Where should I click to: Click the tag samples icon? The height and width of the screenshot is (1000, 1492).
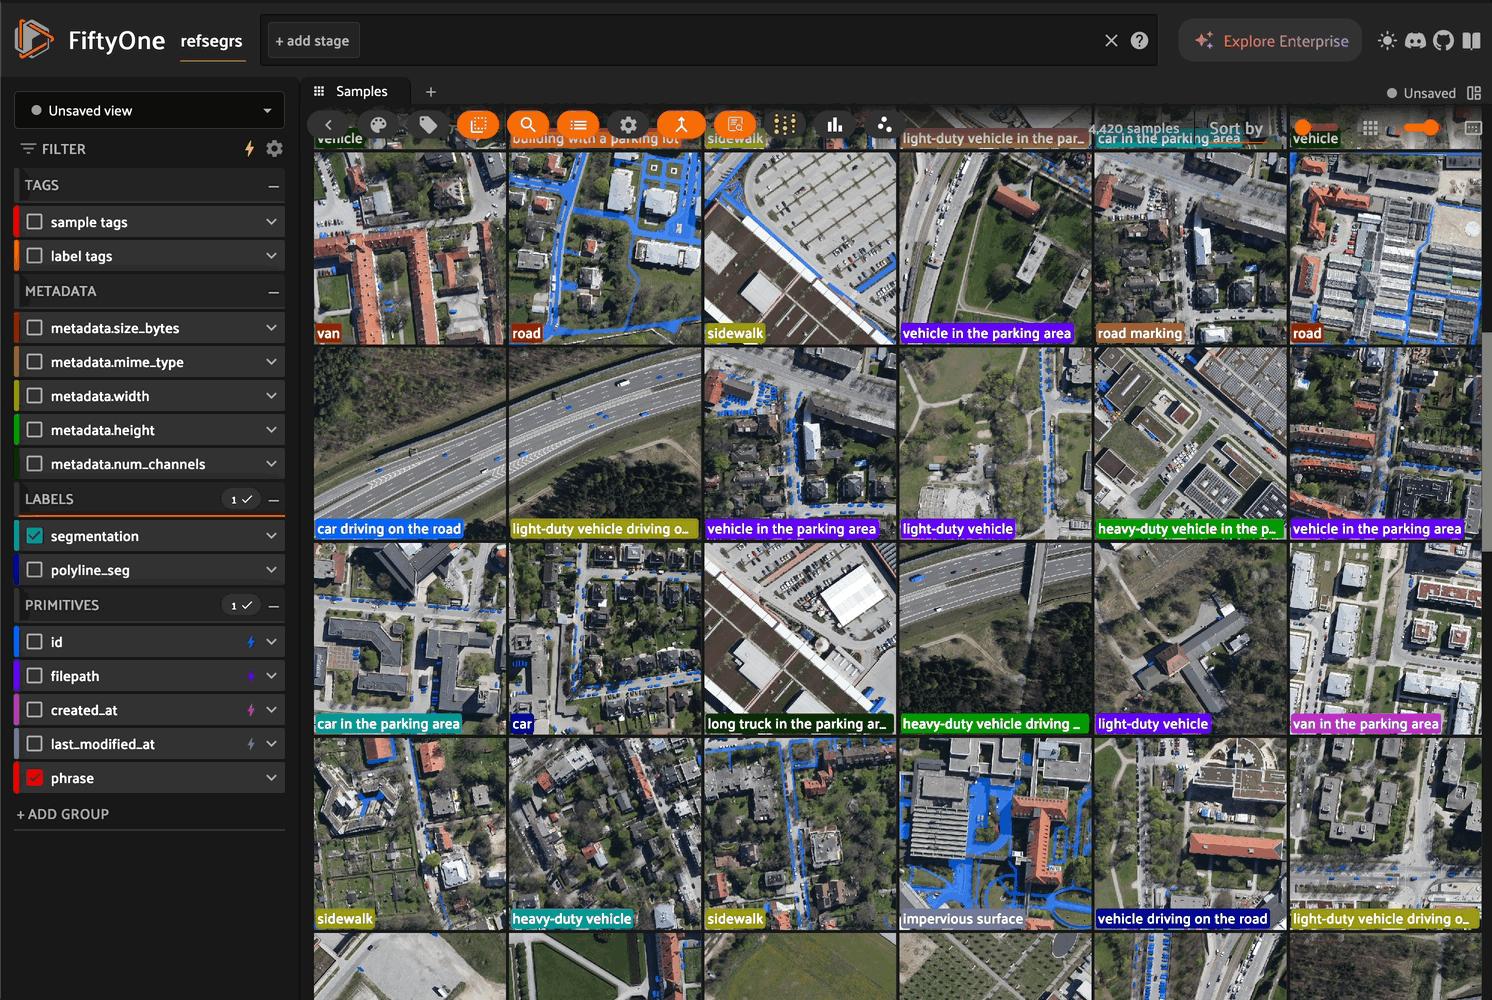[x=428, y=125]
